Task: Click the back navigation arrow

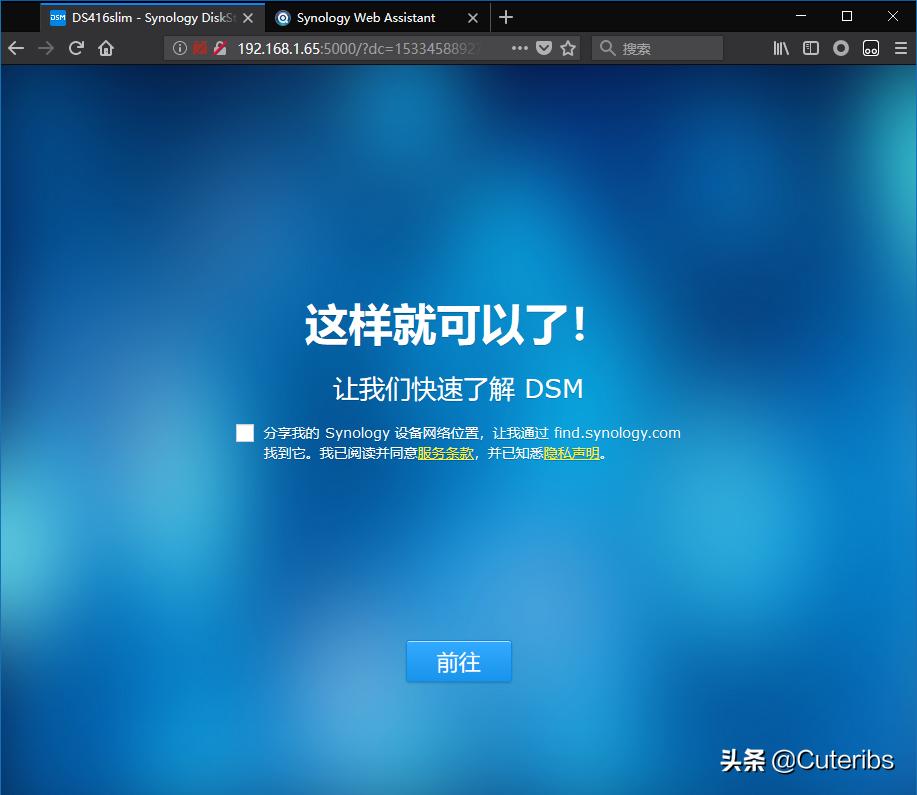Action: click(x=16, y=47)
